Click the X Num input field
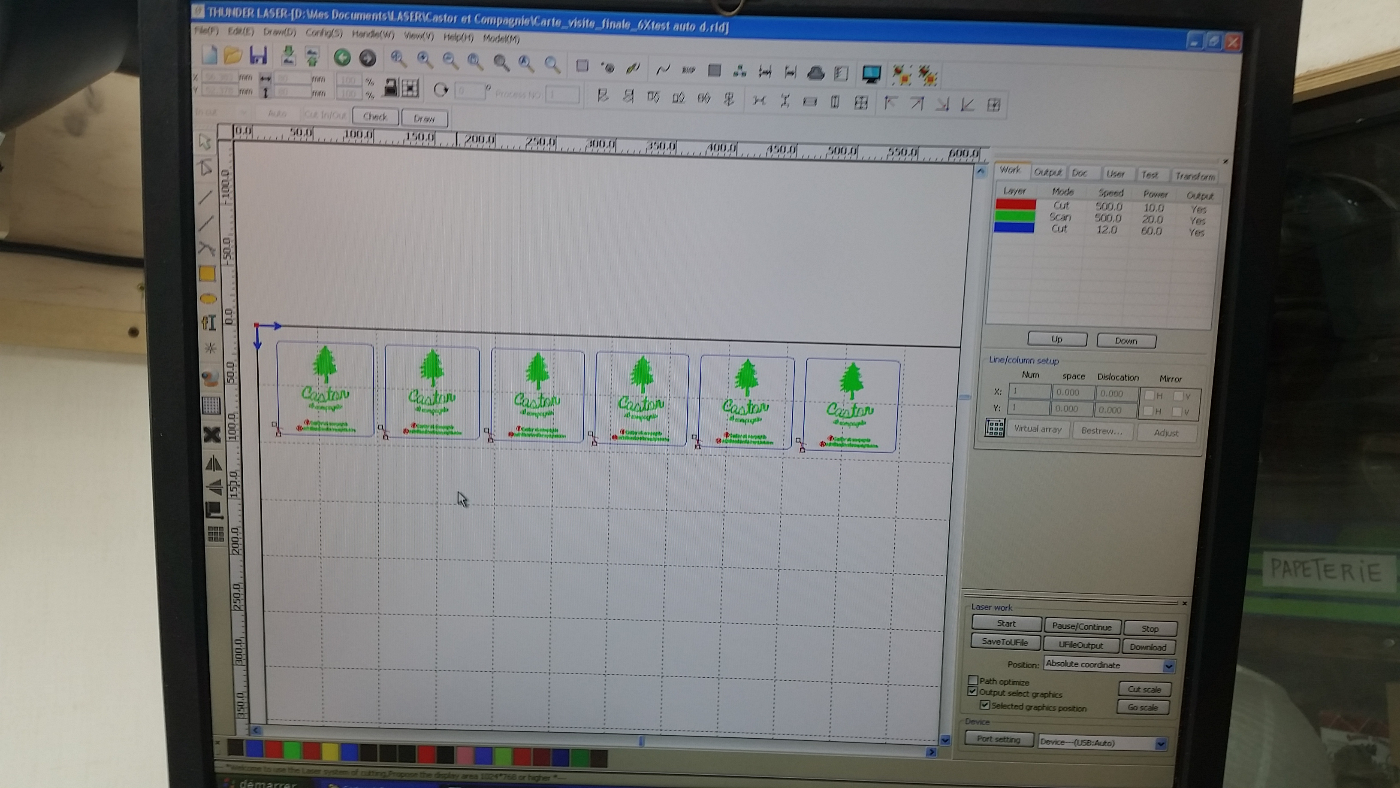The image size is (1400, 788). pyautogui.click(x=1029, y=393)
